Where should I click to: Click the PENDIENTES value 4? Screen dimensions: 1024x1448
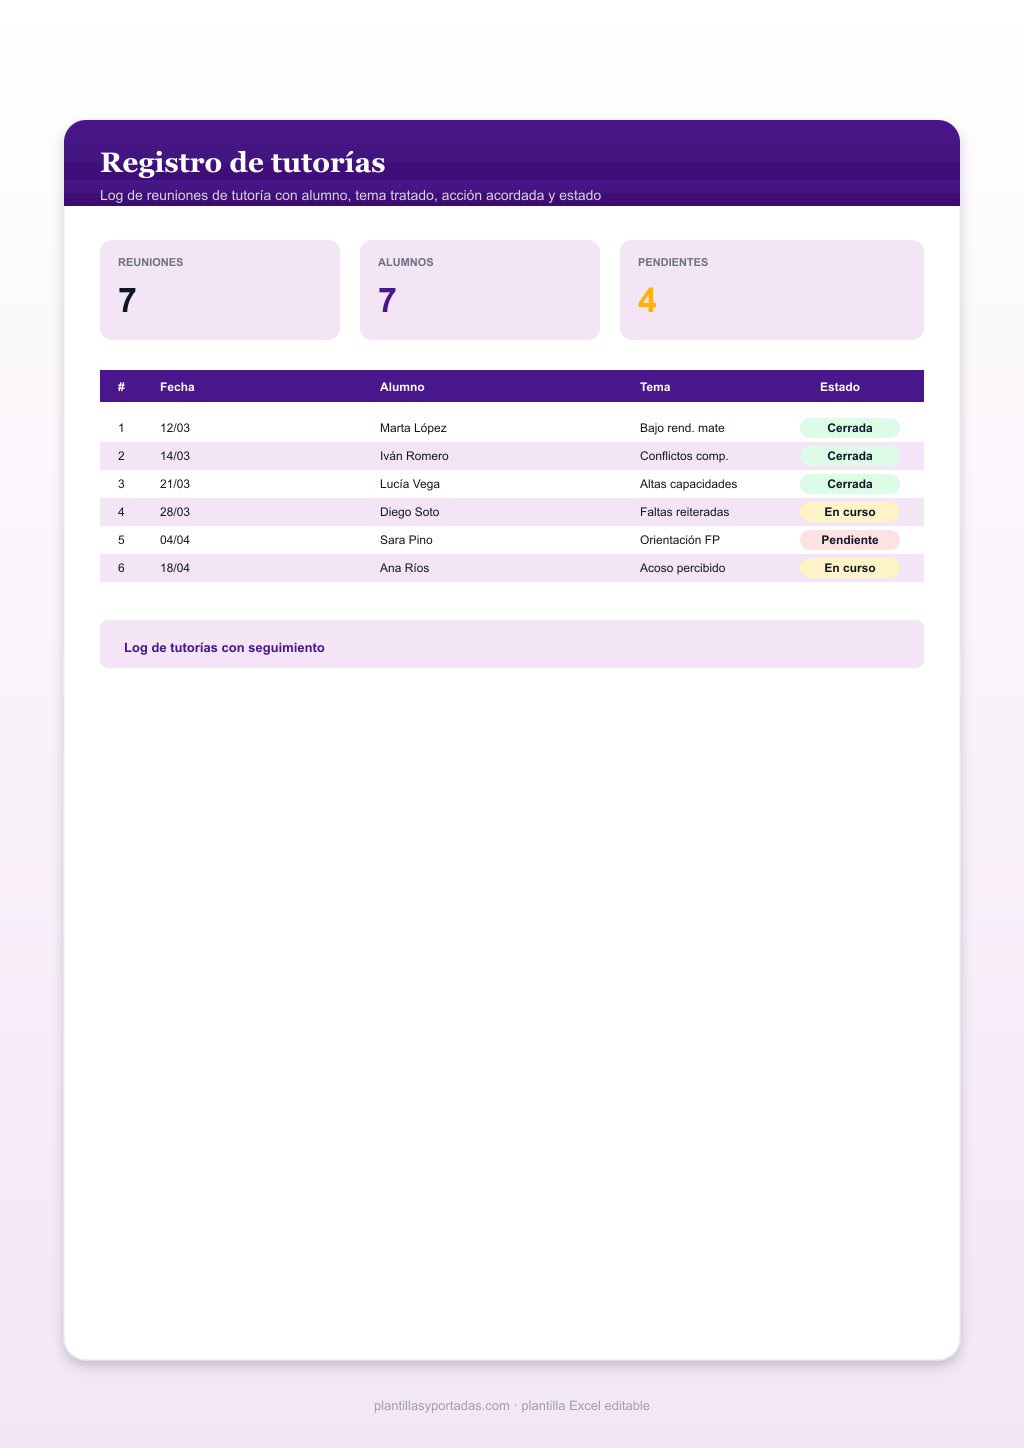[x=647, y=300]
